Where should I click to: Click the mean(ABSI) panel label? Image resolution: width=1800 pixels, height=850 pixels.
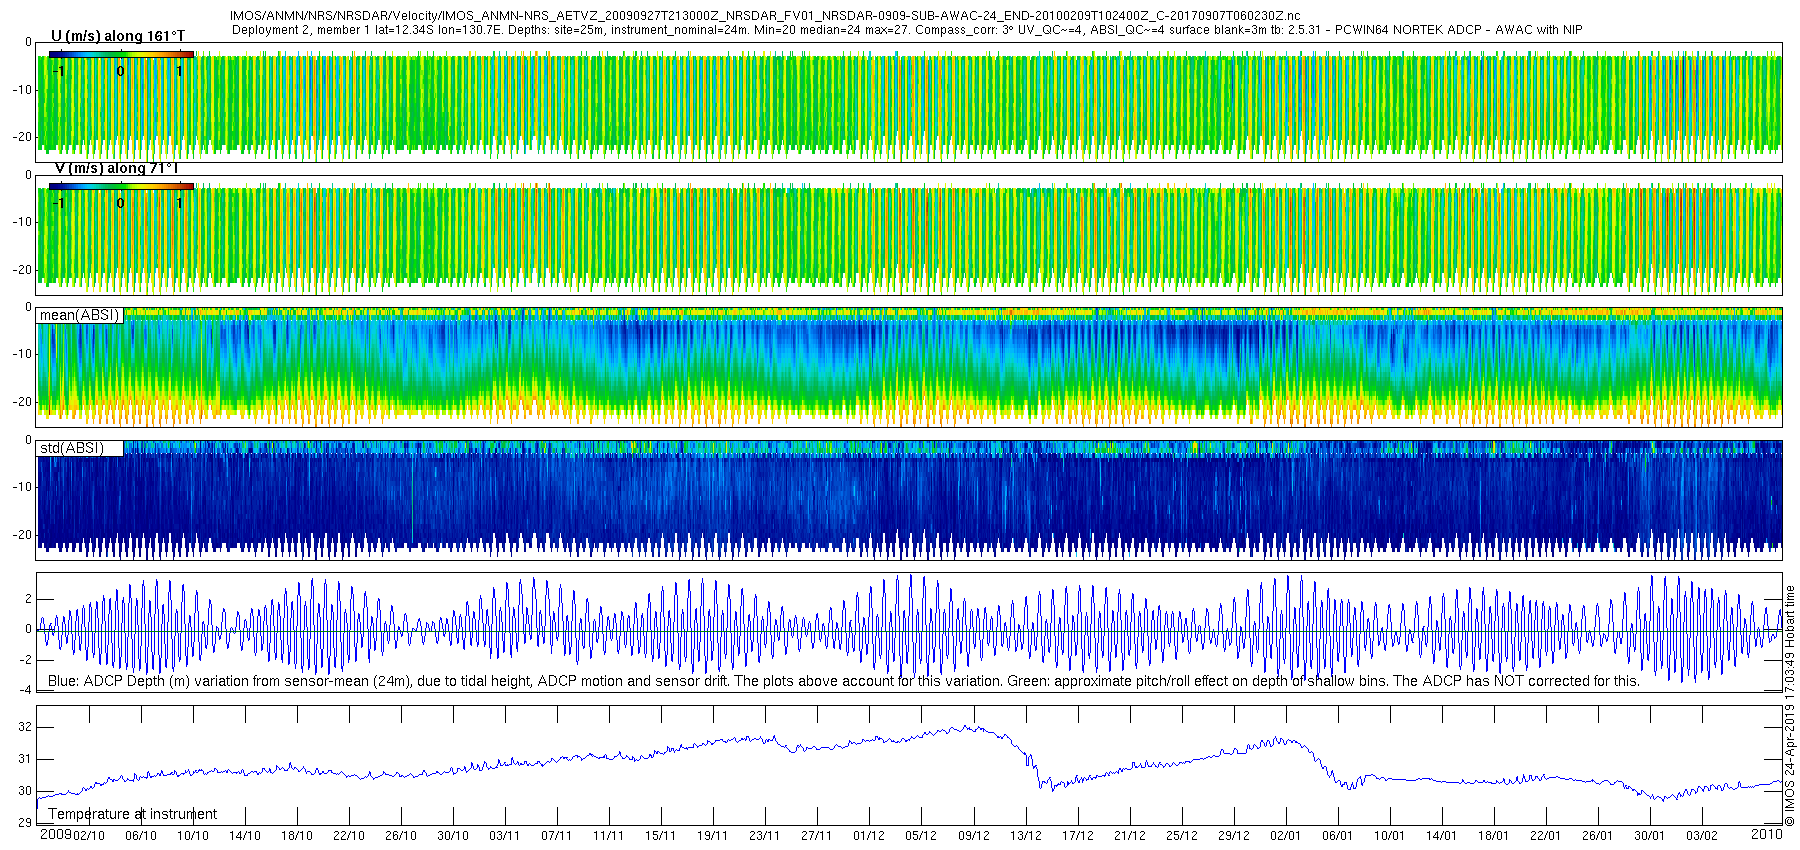click(x=80, y=315)
